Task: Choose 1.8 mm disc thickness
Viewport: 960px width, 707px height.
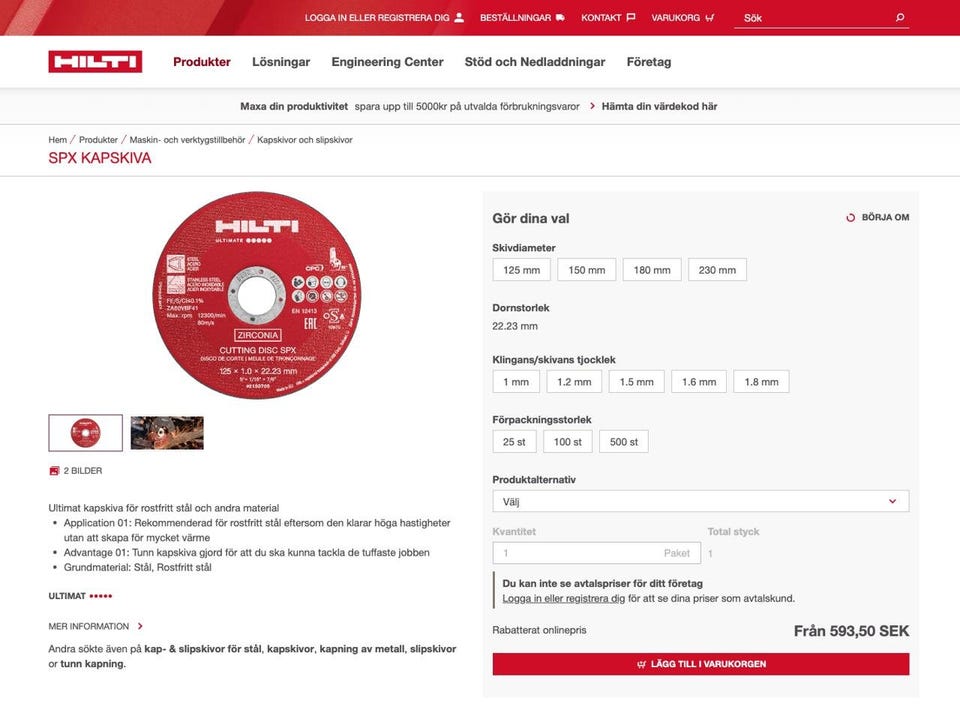Action: [x=762, y=382]
